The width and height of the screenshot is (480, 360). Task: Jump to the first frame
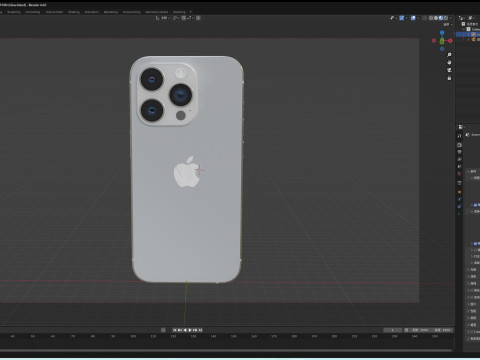click(175, 330)
